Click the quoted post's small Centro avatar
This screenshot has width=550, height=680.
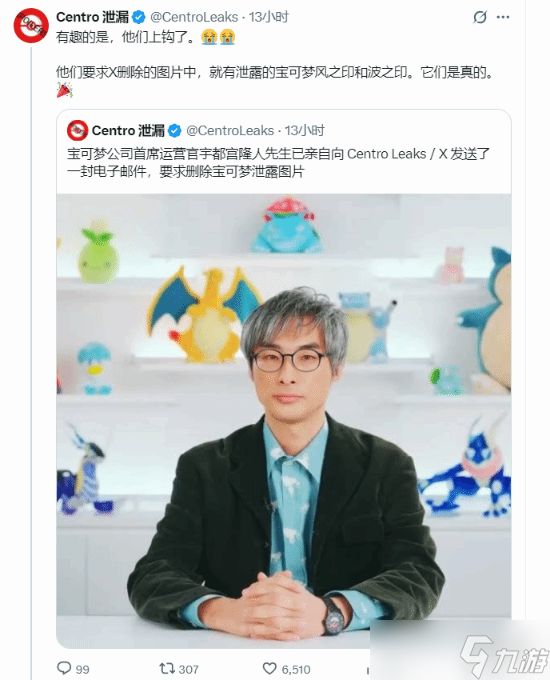click(x=77, y=130)
